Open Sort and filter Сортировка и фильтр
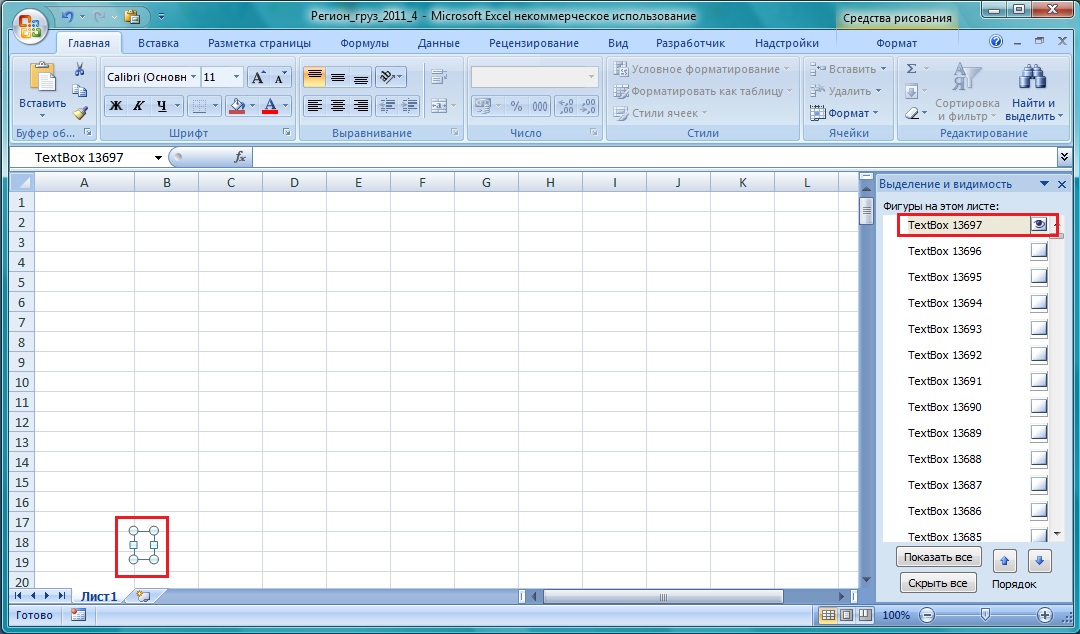 [x=967, y=91]
